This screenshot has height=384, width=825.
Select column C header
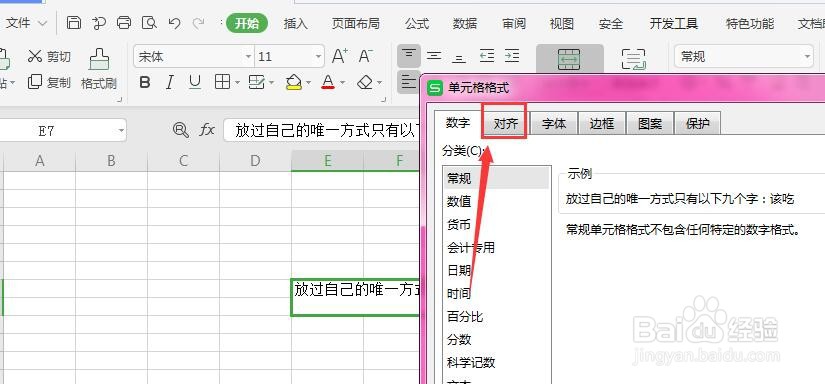[183, 161]
